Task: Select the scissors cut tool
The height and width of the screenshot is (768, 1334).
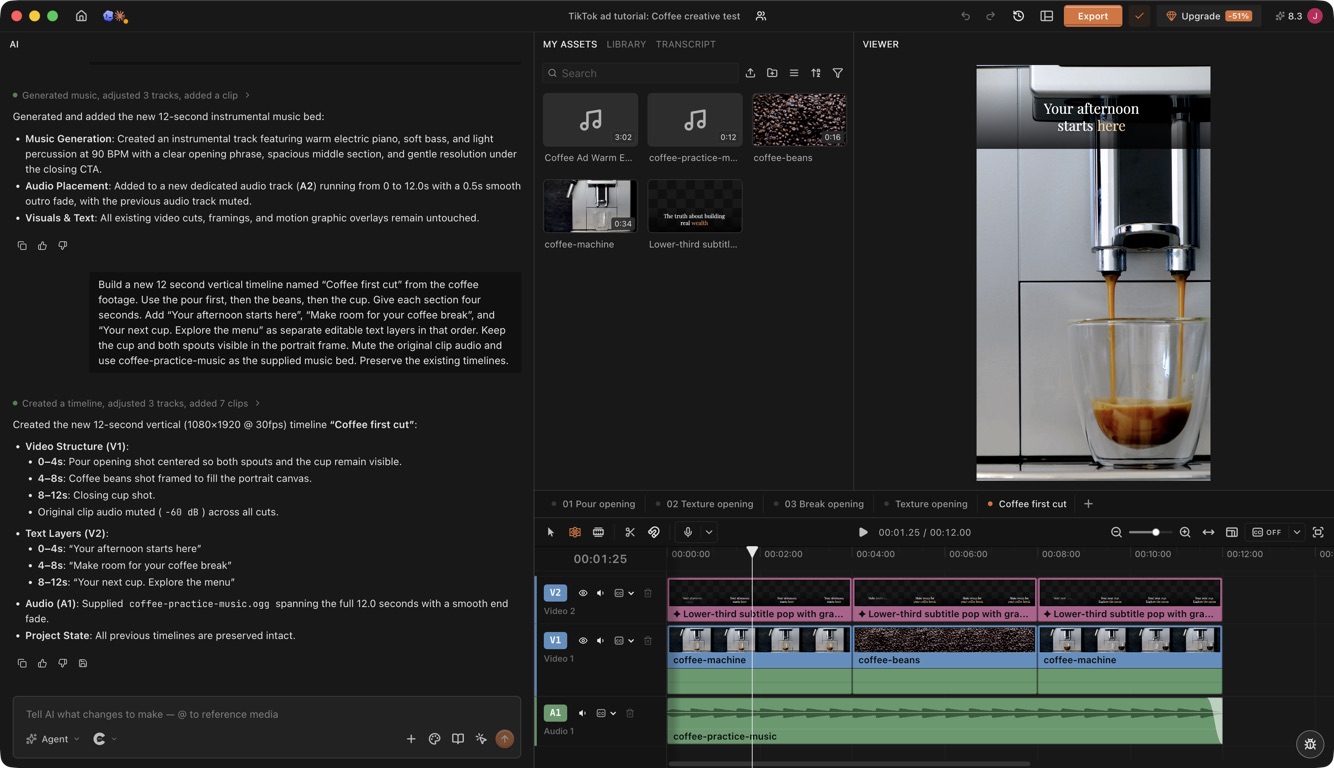Action: pos(630,532)
